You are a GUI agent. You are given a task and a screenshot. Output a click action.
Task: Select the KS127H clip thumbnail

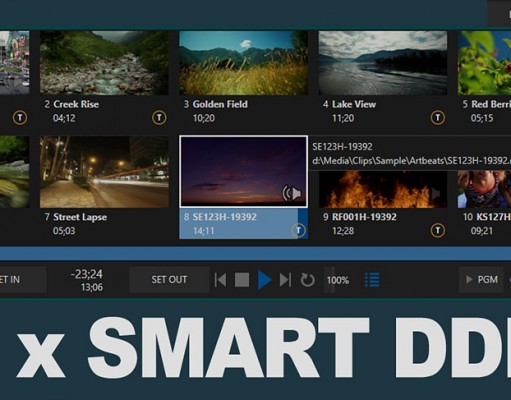point(484,189)
